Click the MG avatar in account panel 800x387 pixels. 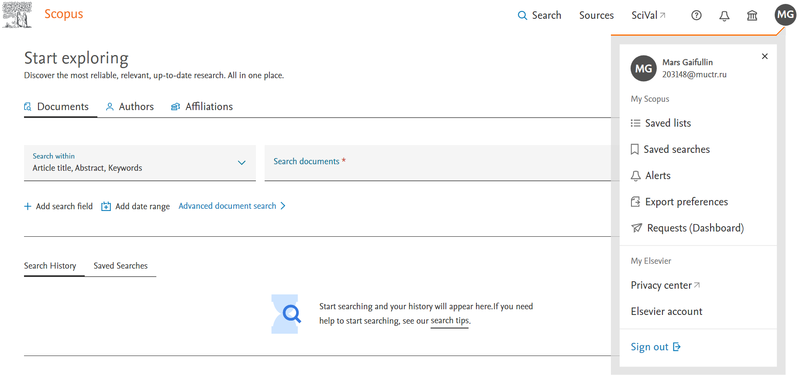coord(643,68)
